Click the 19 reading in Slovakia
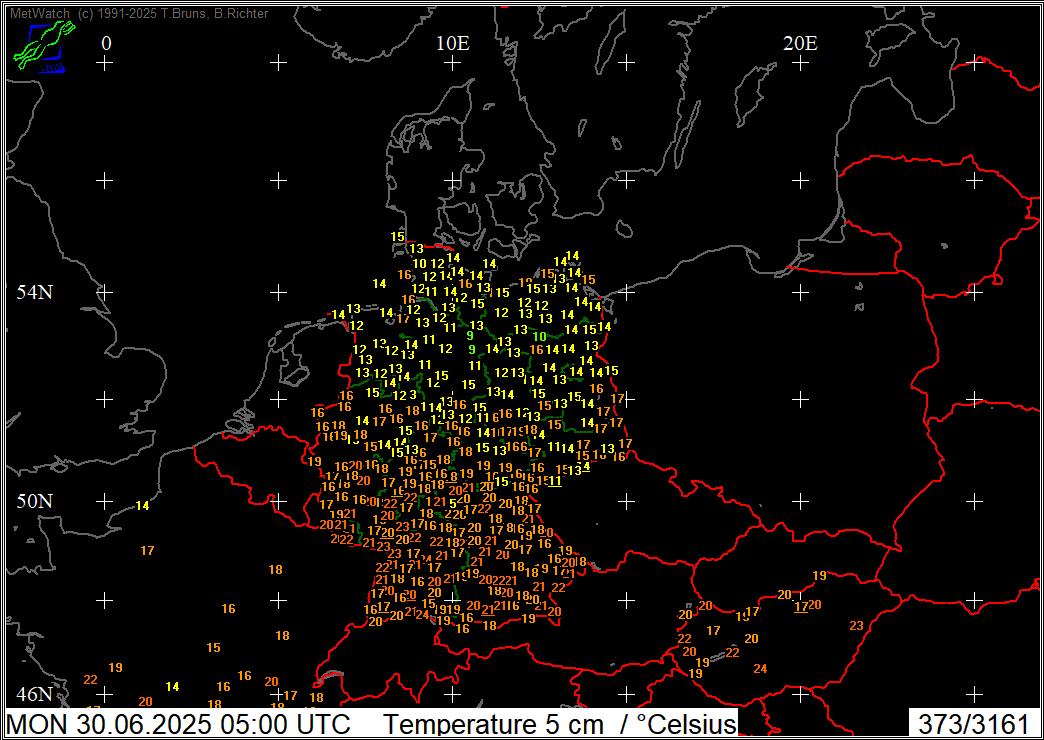The image size is (1044, 740). point(819,575)
